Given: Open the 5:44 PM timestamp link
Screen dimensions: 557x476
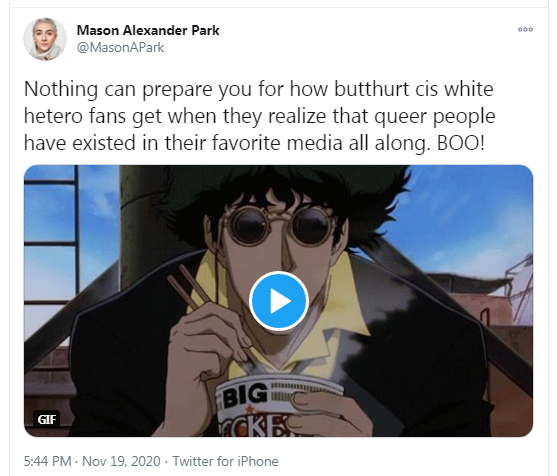Looking at the screenshot, I should point(48,461).
